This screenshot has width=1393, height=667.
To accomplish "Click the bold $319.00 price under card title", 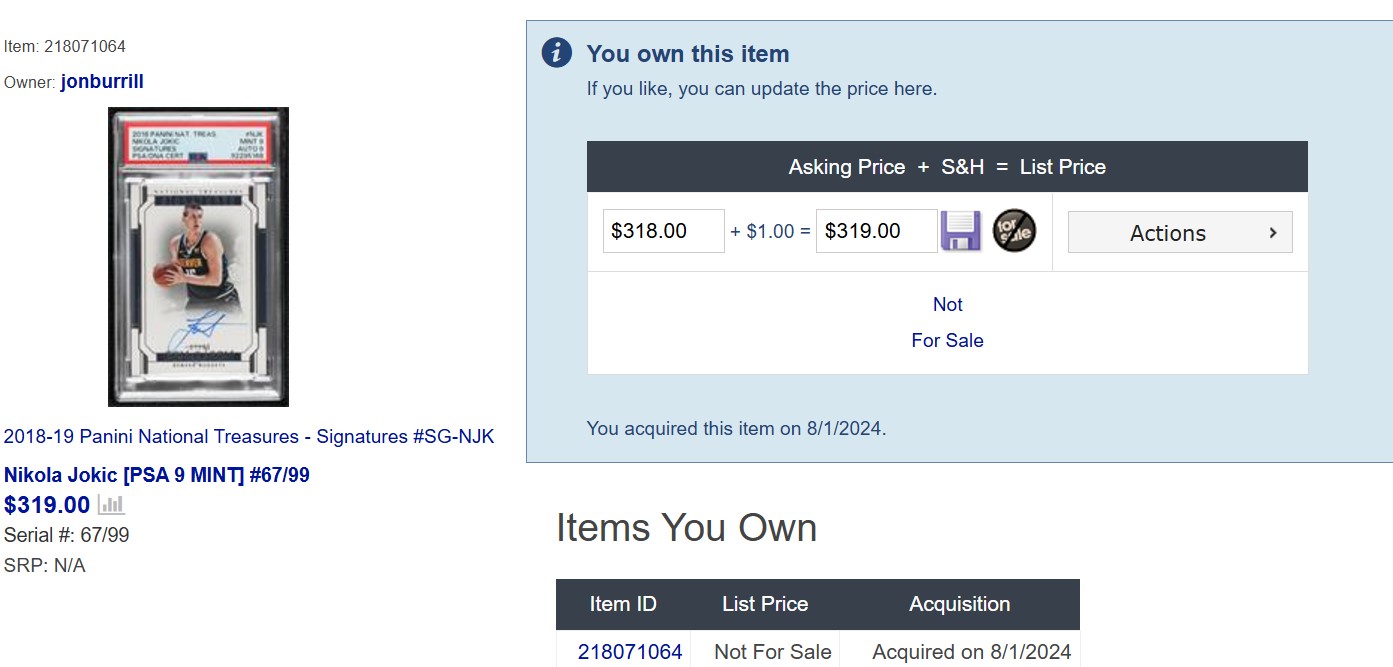I will tap(47, 505).
